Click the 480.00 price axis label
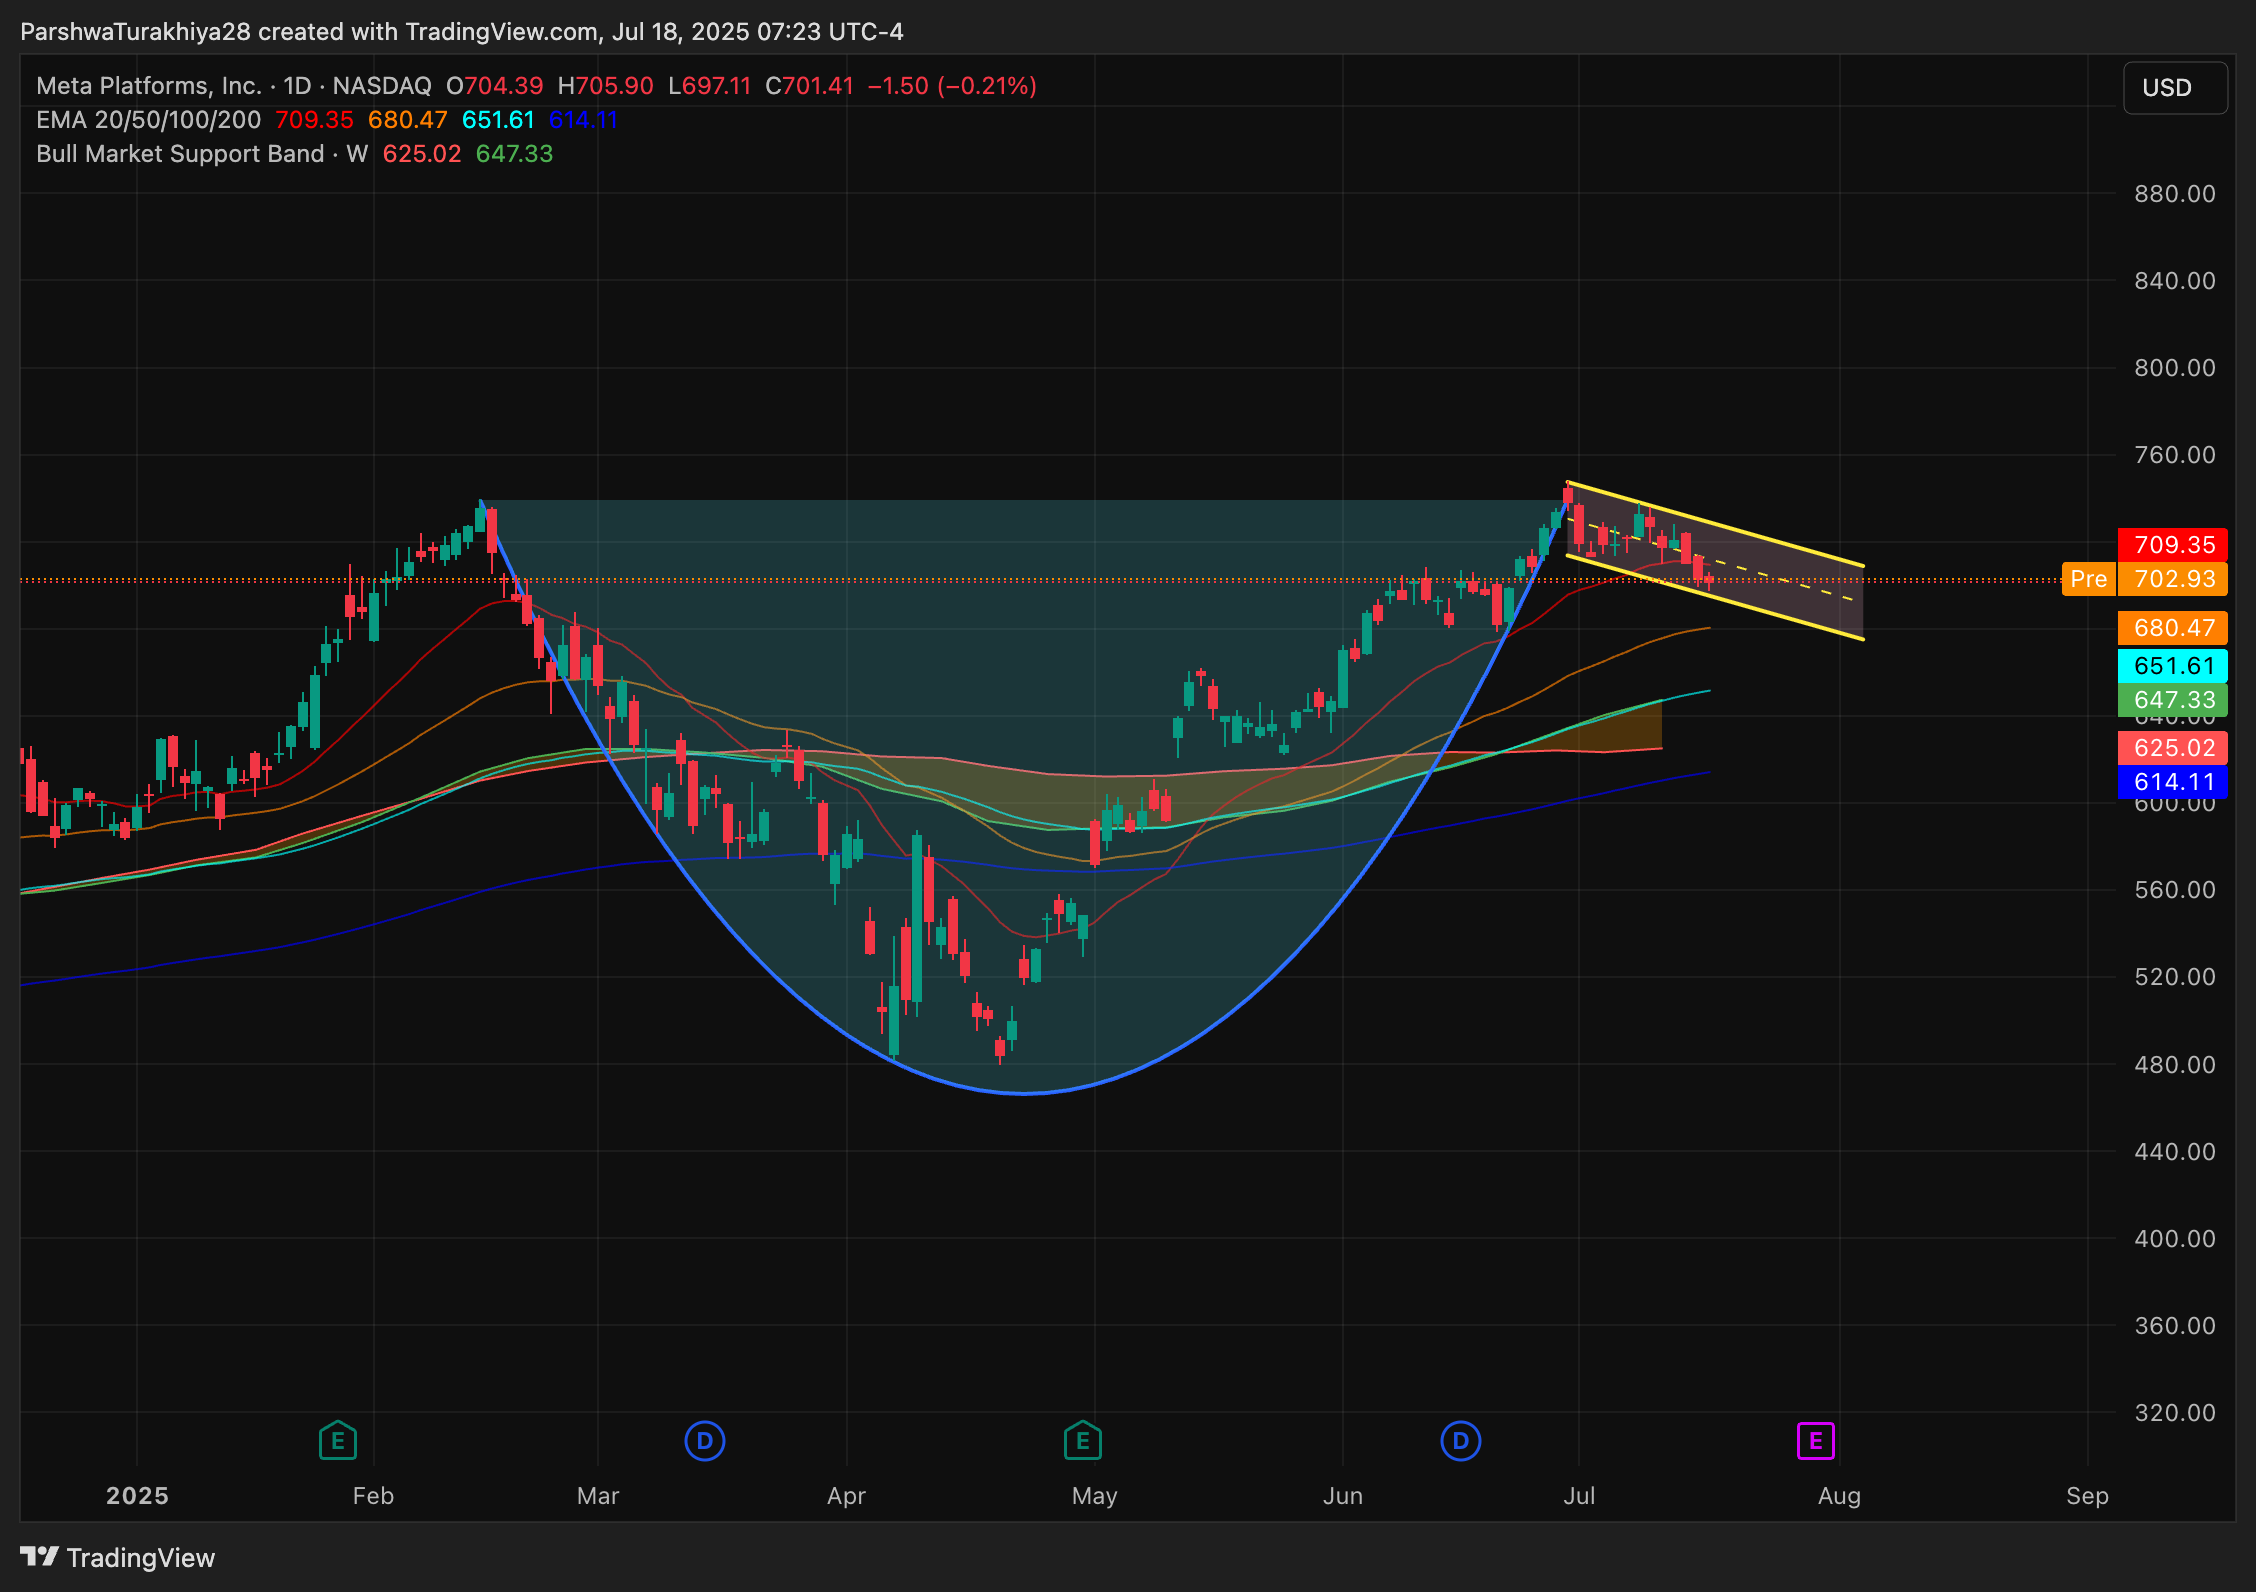 pos(2175,1065)
